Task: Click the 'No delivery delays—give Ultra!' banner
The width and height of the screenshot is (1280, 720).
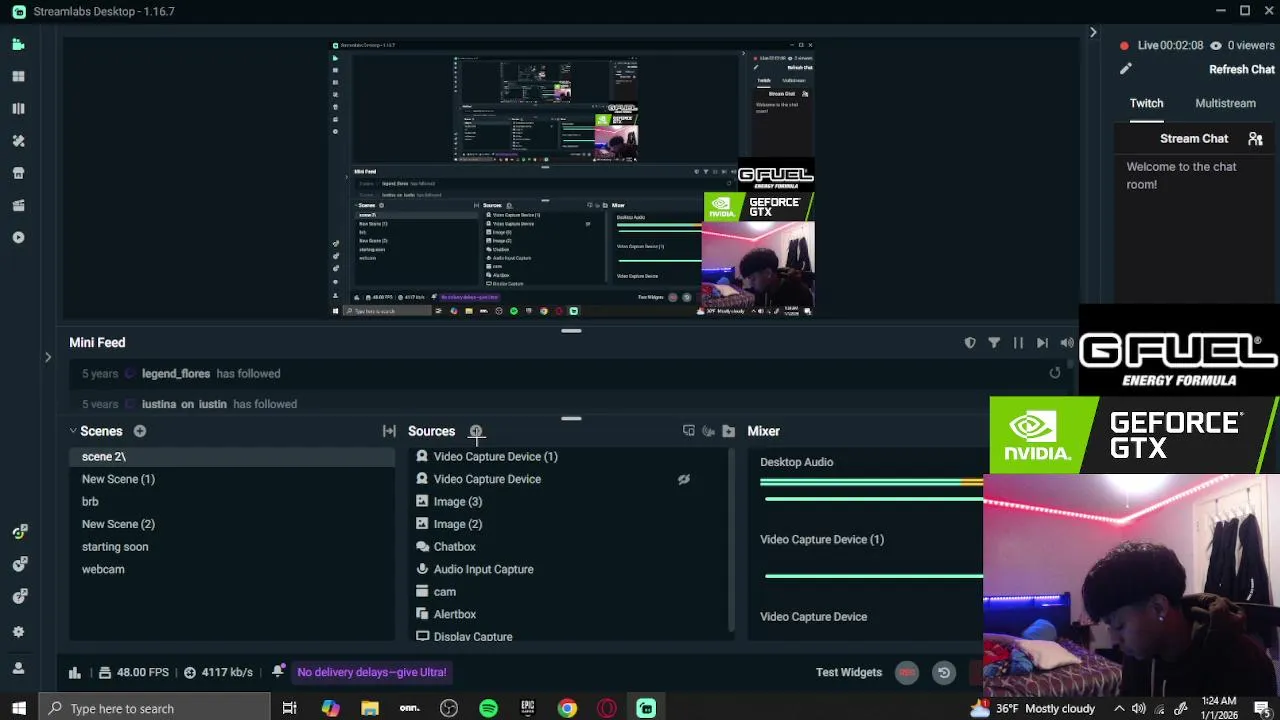Action: 372,672
